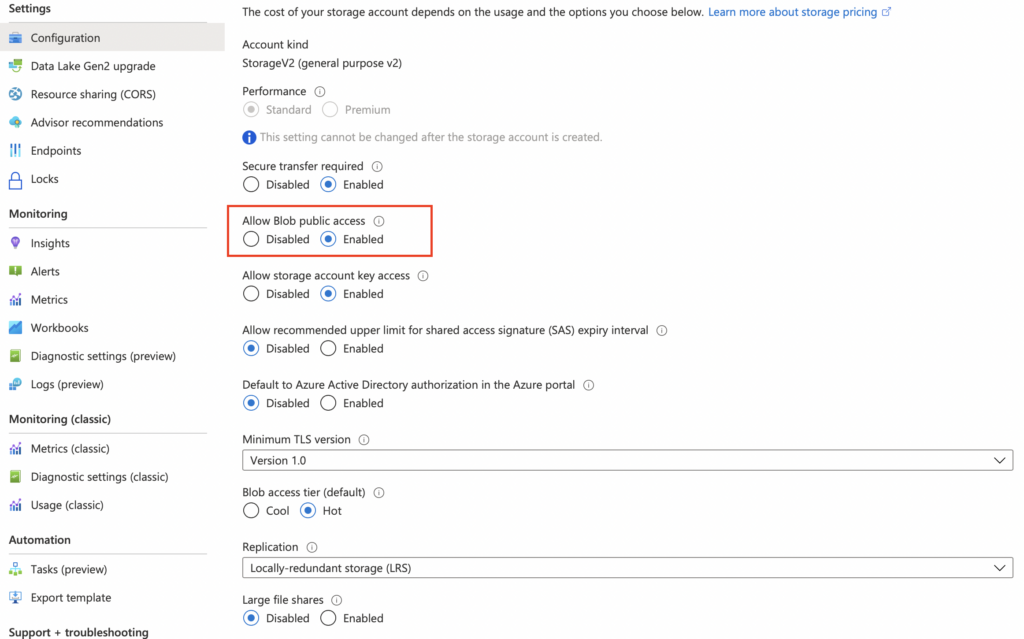Image resolution: width=1024 pixels, height=639 pixels.
Task: Enable Azure Active Directory authorization default
Action: (x=328, y=403)
